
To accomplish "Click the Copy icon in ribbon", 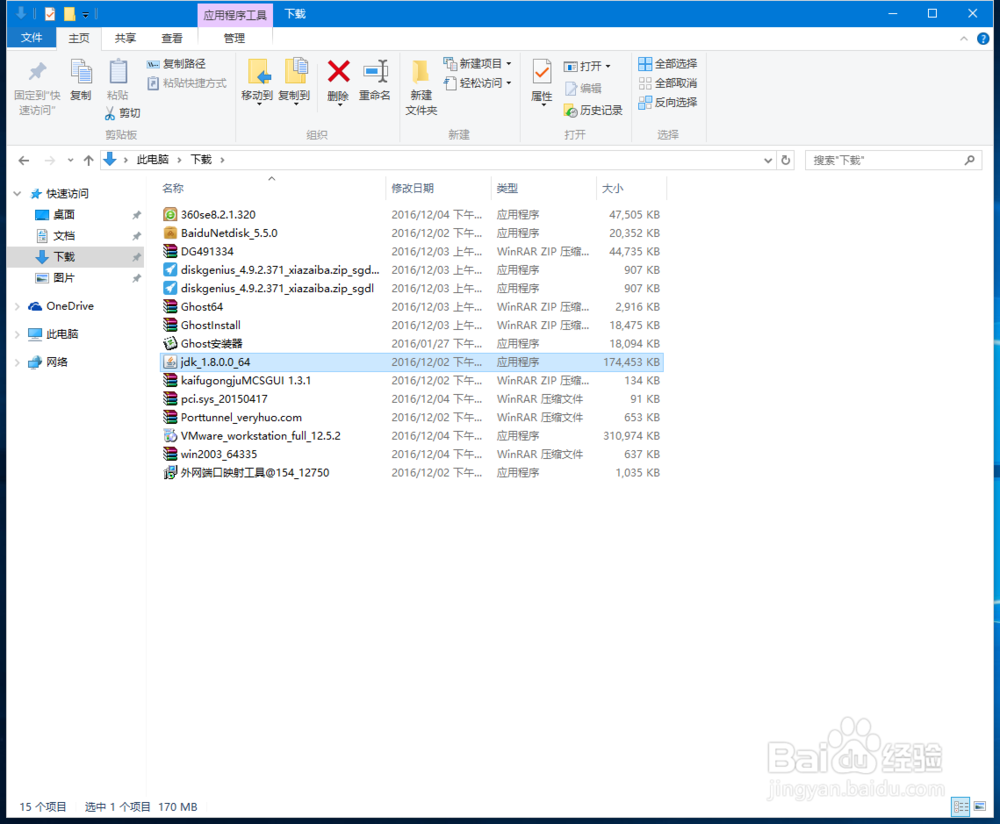I will click(x=81, y=71).
